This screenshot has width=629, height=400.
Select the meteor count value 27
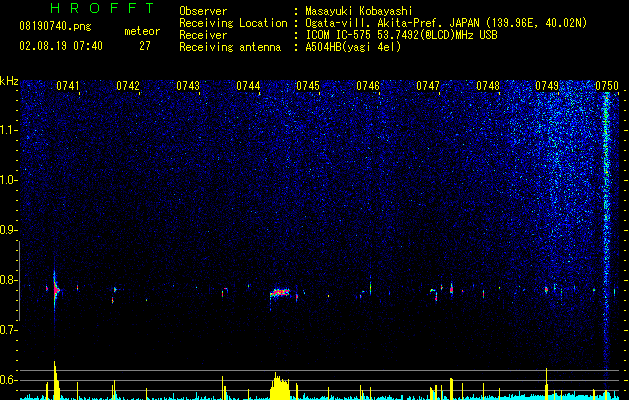pyautogui.click(x=144, y=46)
